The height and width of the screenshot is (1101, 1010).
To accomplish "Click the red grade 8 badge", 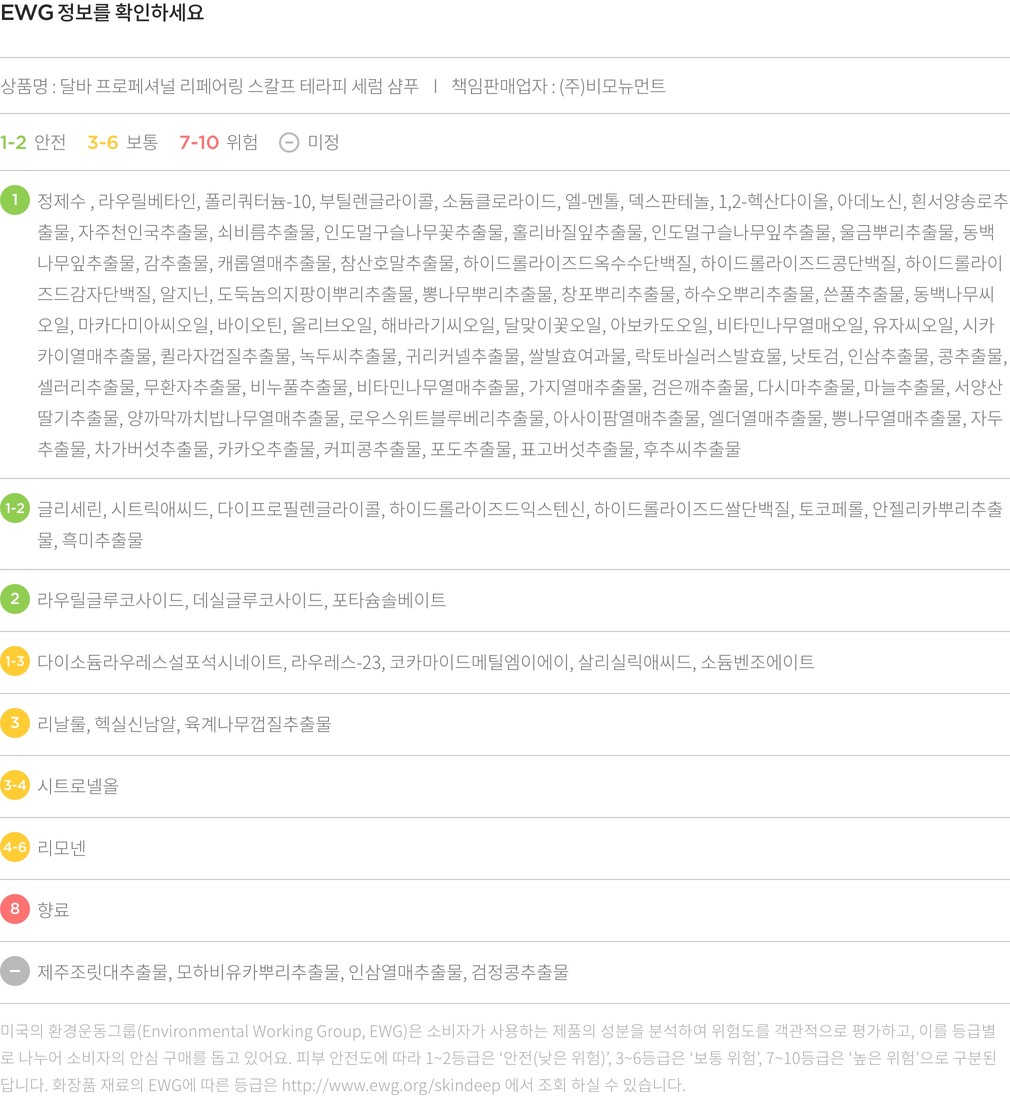I will click(15, 909).
